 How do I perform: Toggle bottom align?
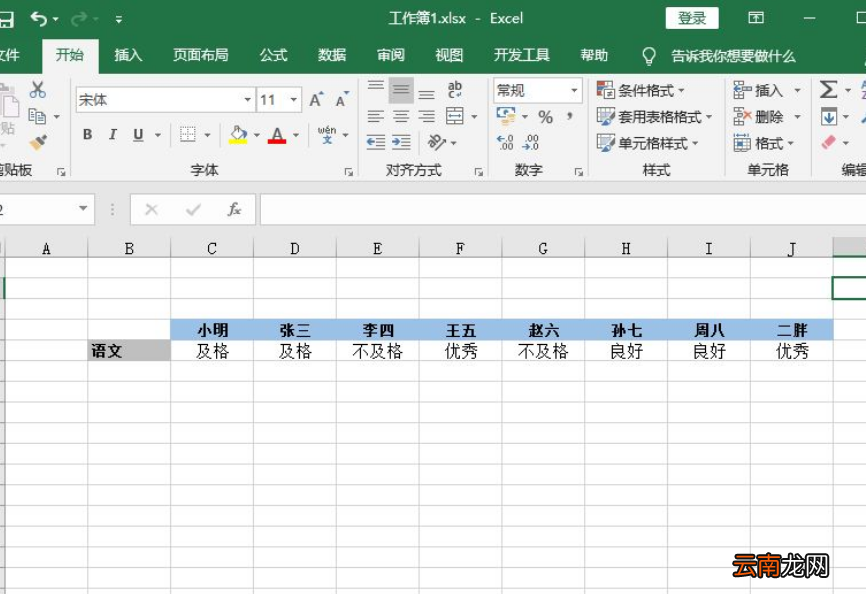click(426, 94)
